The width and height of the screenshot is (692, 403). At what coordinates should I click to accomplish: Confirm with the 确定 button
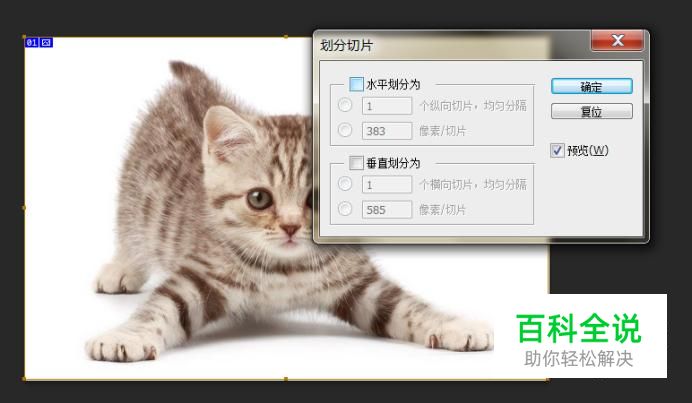pos(591,86)
